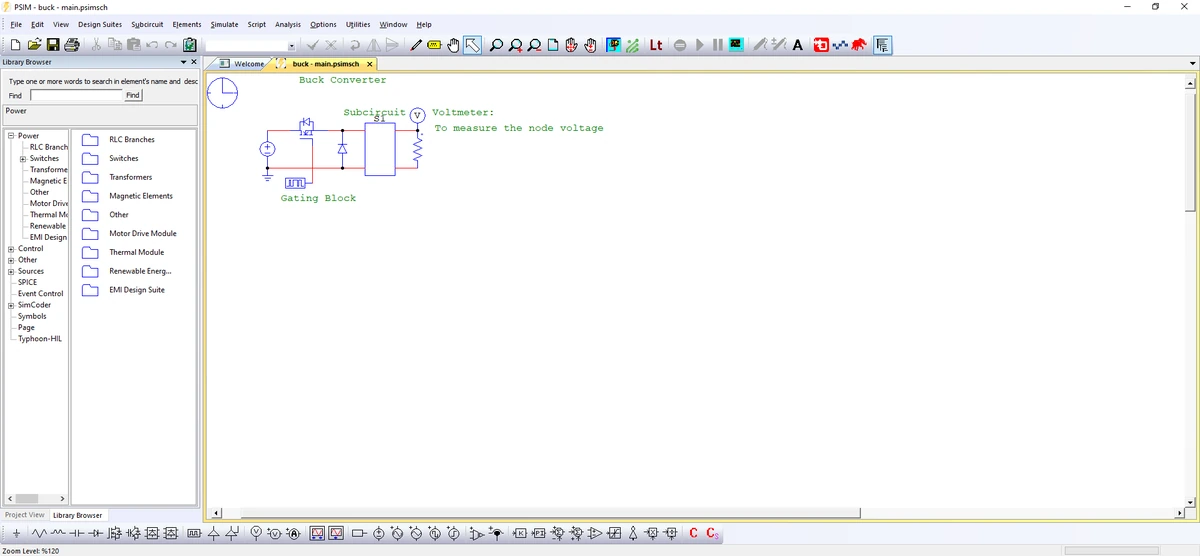Collapse the Power tree node
The image size is (1200, 556).
tap(10, 135)
